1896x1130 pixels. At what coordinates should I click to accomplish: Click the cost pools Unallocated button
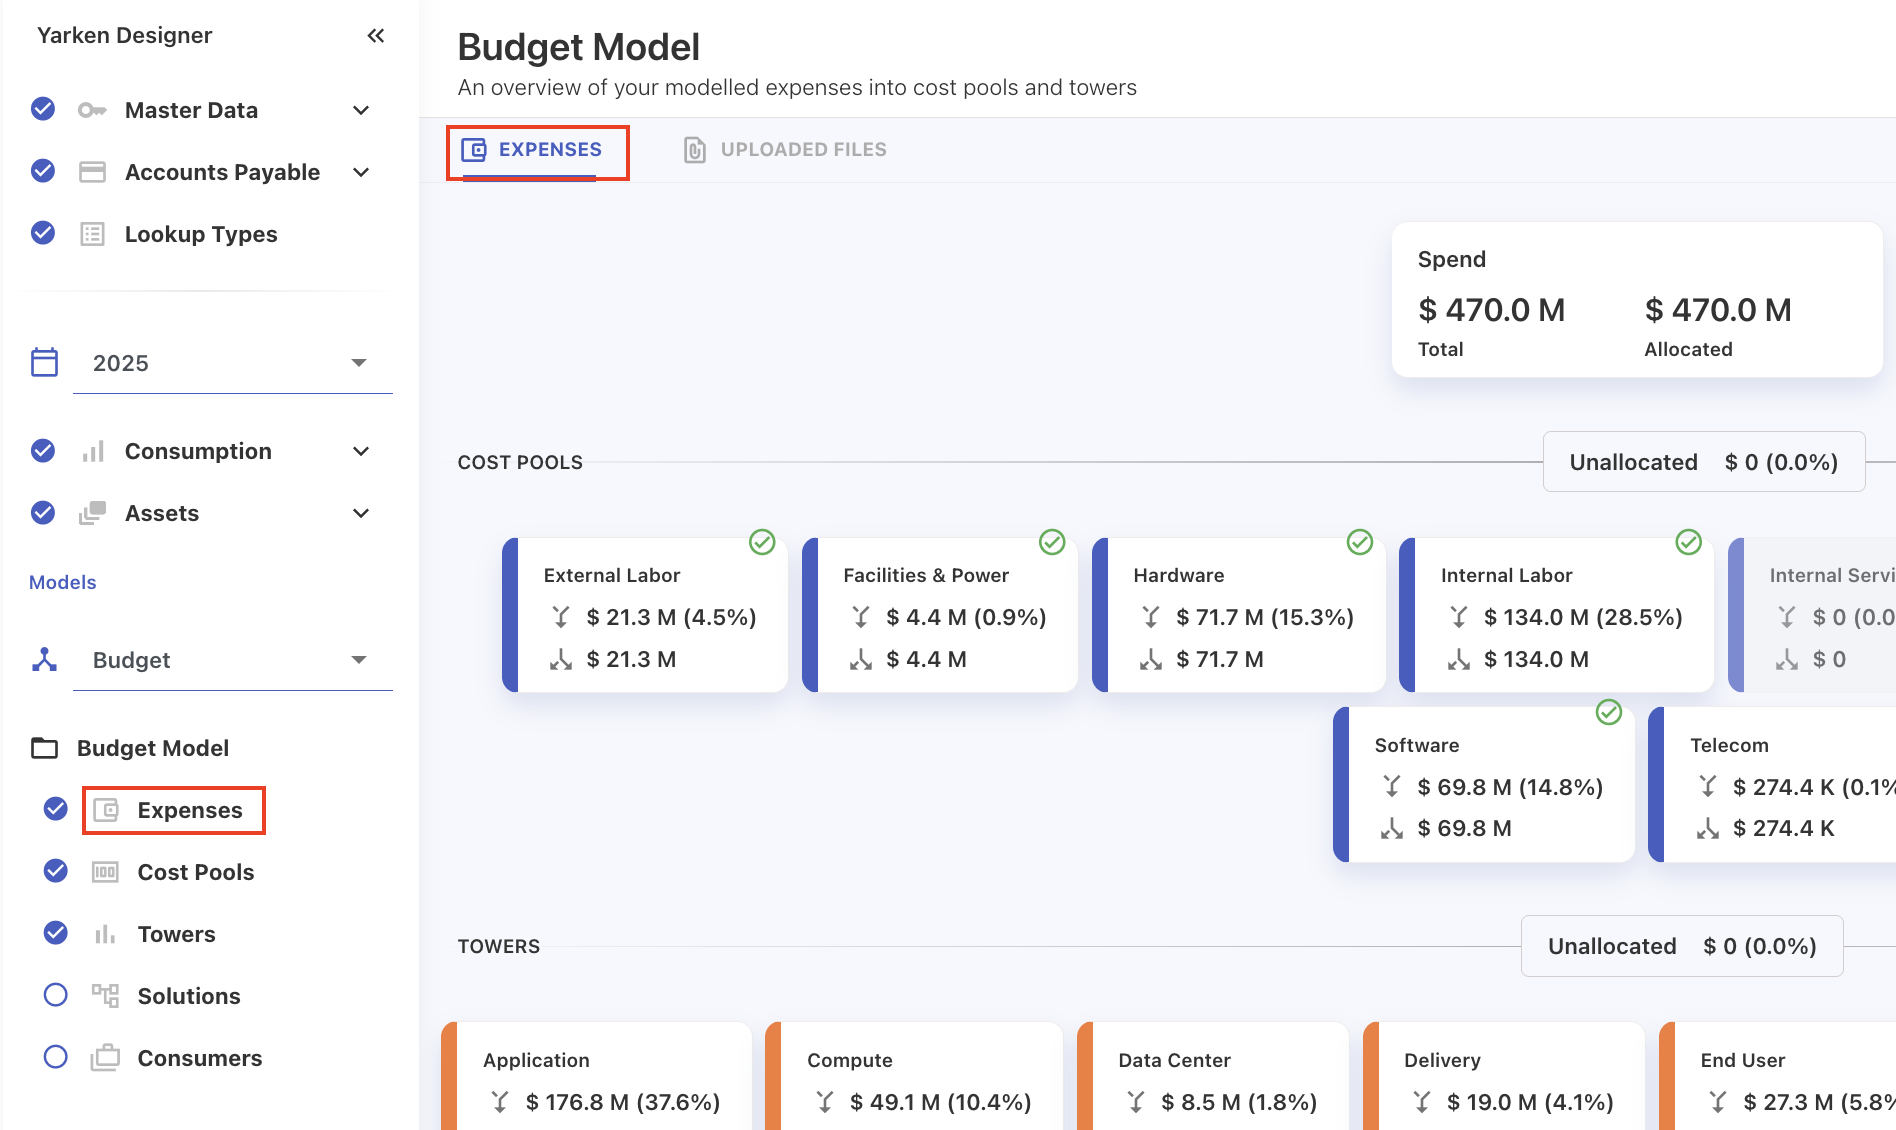coord(1703,462)
